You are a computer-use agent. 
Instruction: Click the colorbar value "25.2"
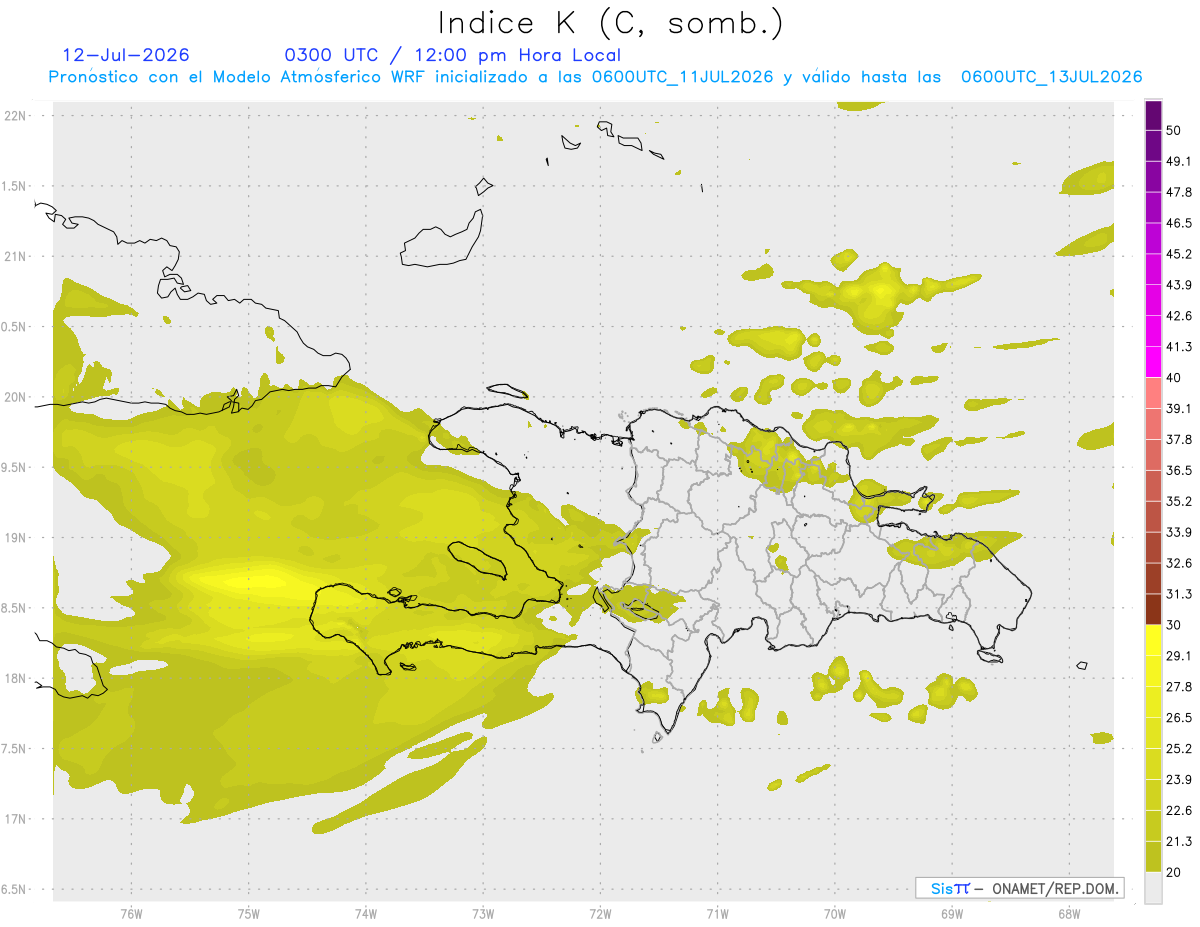tap(1179, 749)
